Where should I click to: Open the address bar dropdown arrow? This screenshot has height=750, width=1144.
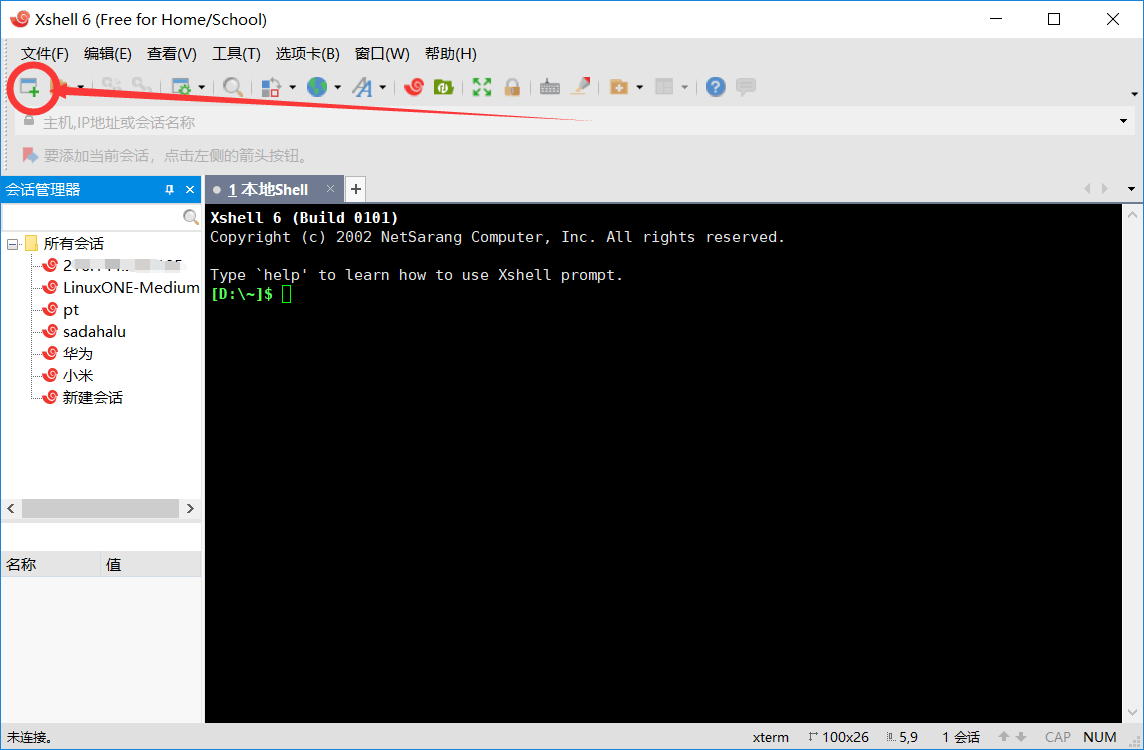1123,122
